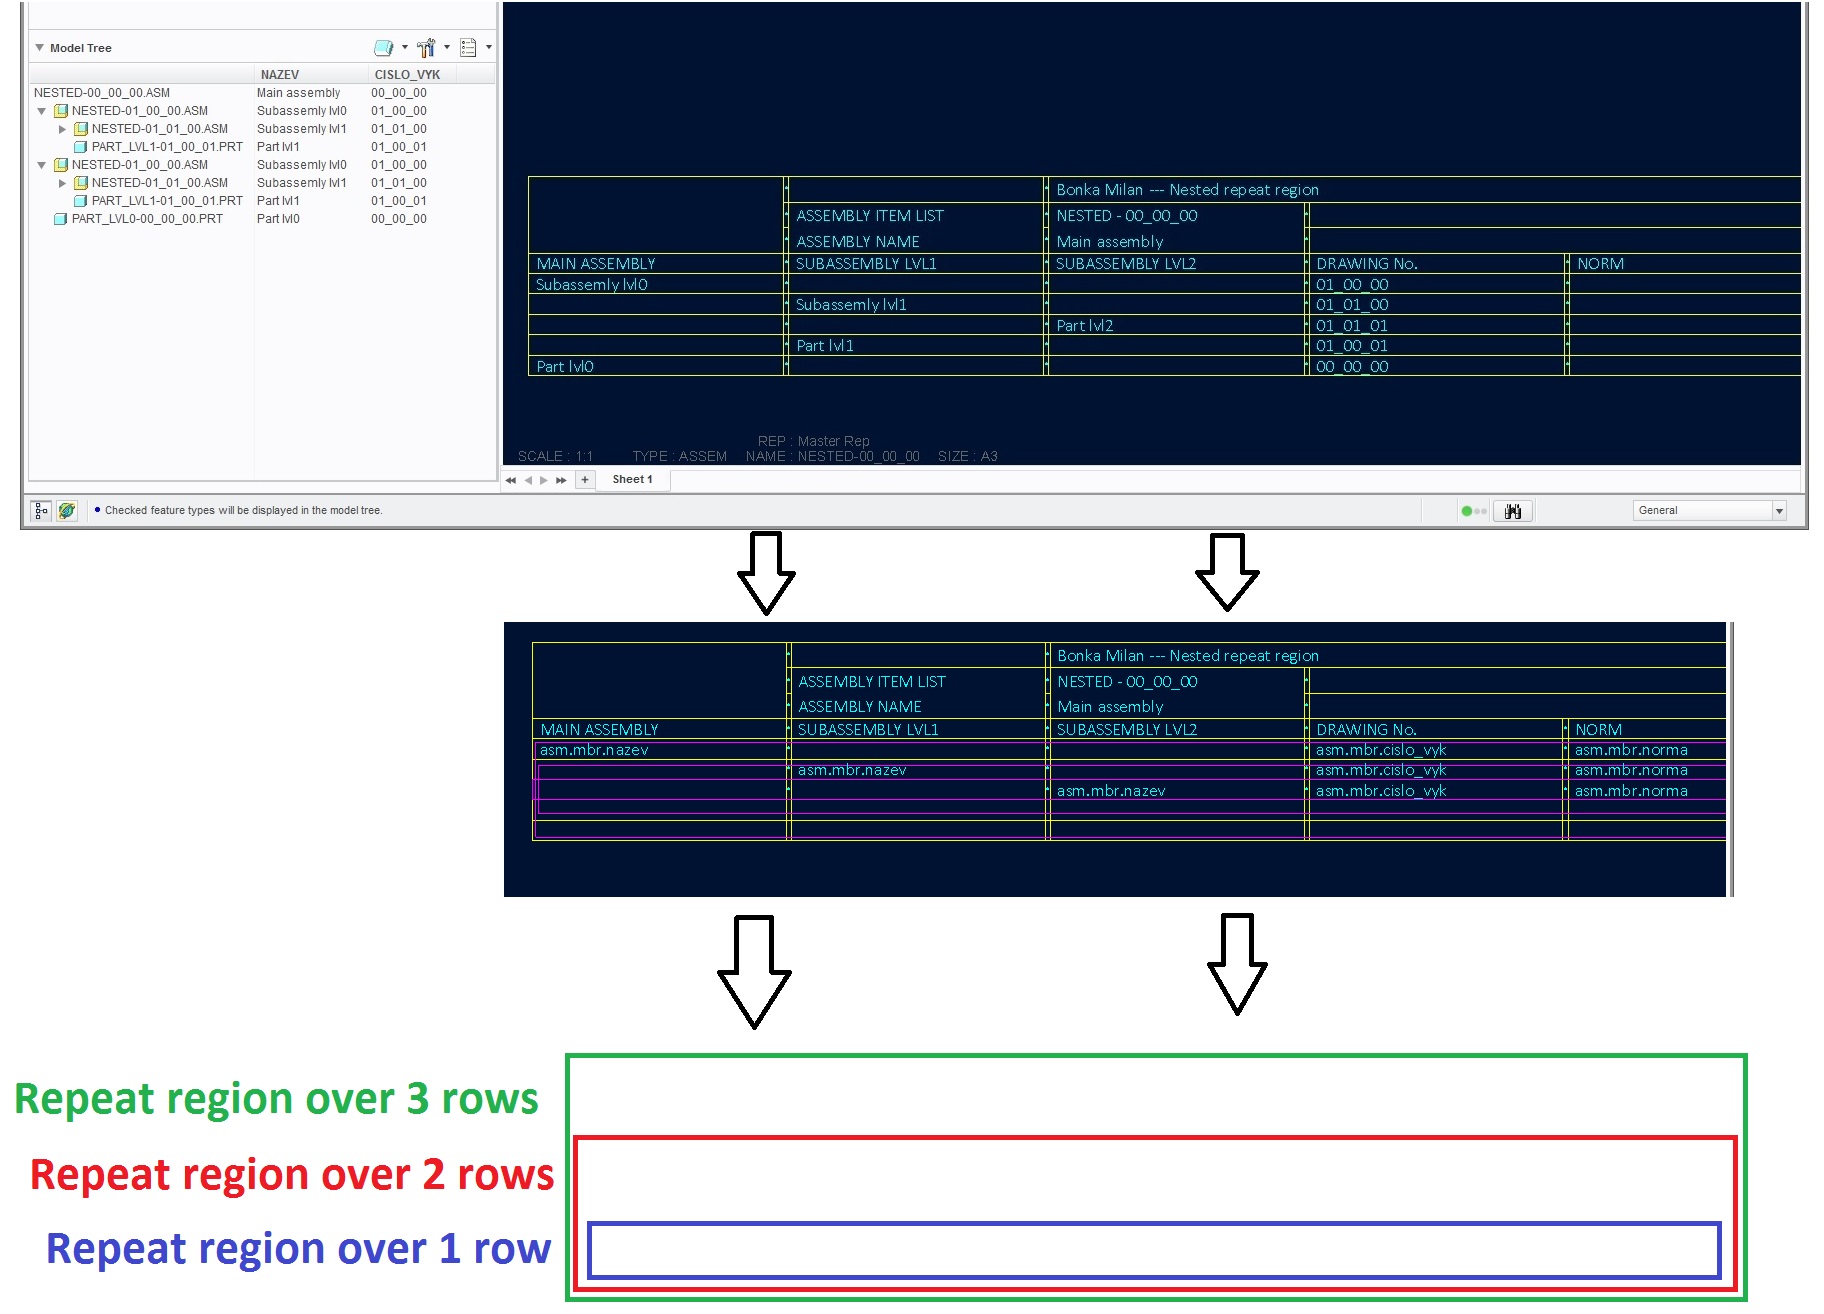Go to the next sheet arrow

pos(544,480)
